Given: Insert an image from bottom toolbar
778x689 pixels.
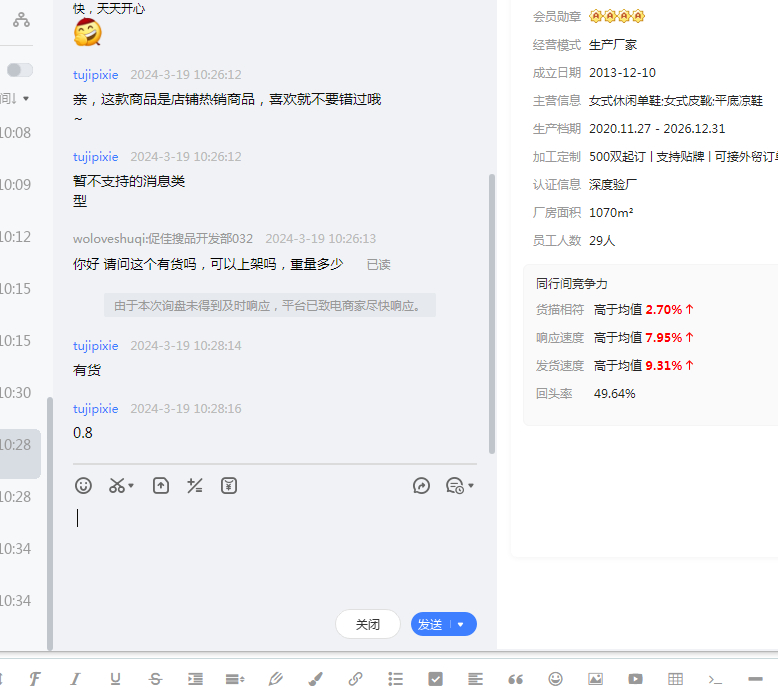Looking at the screenshot, I should [595, 679].
